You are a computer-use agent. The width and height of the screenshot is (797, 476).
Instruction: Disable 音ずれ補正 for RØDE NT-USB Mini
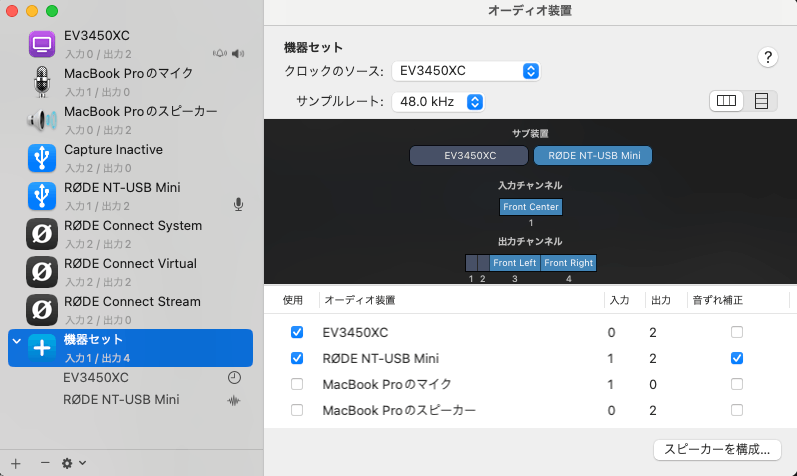[x=737, y=358]
